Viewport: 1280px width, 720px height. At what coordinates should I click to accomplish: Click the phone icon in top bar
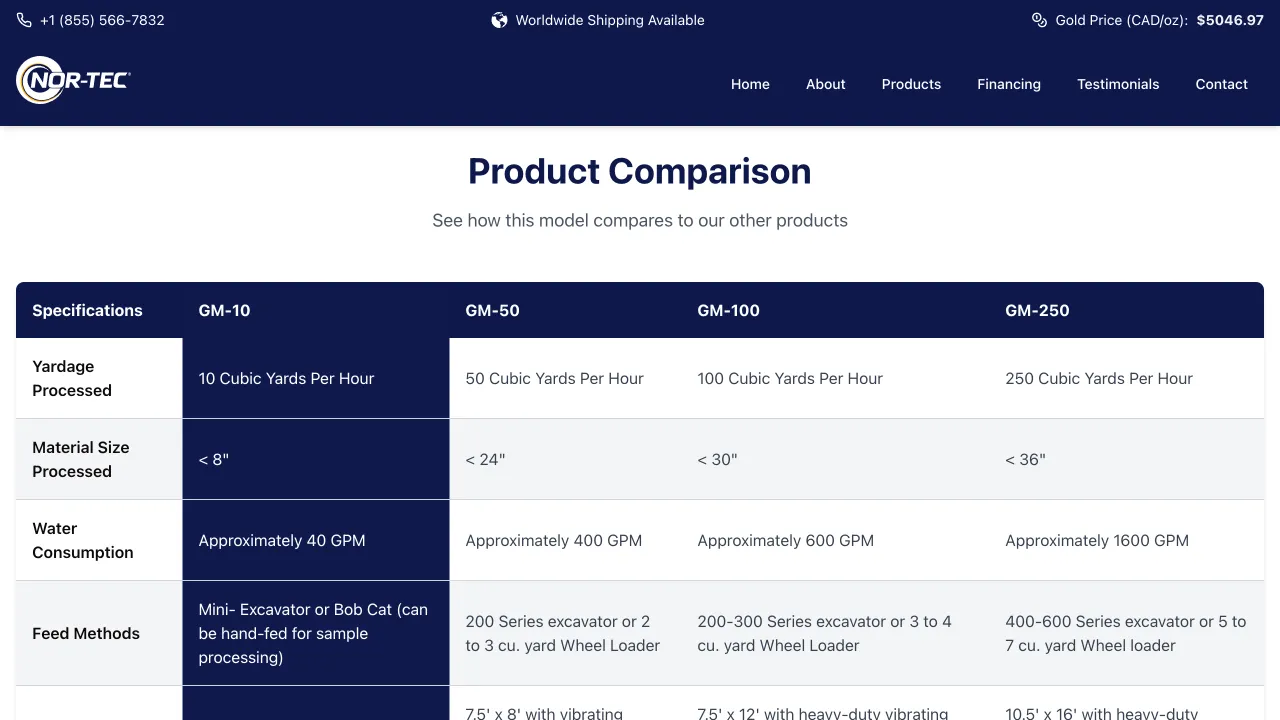[x=24, y=20]
